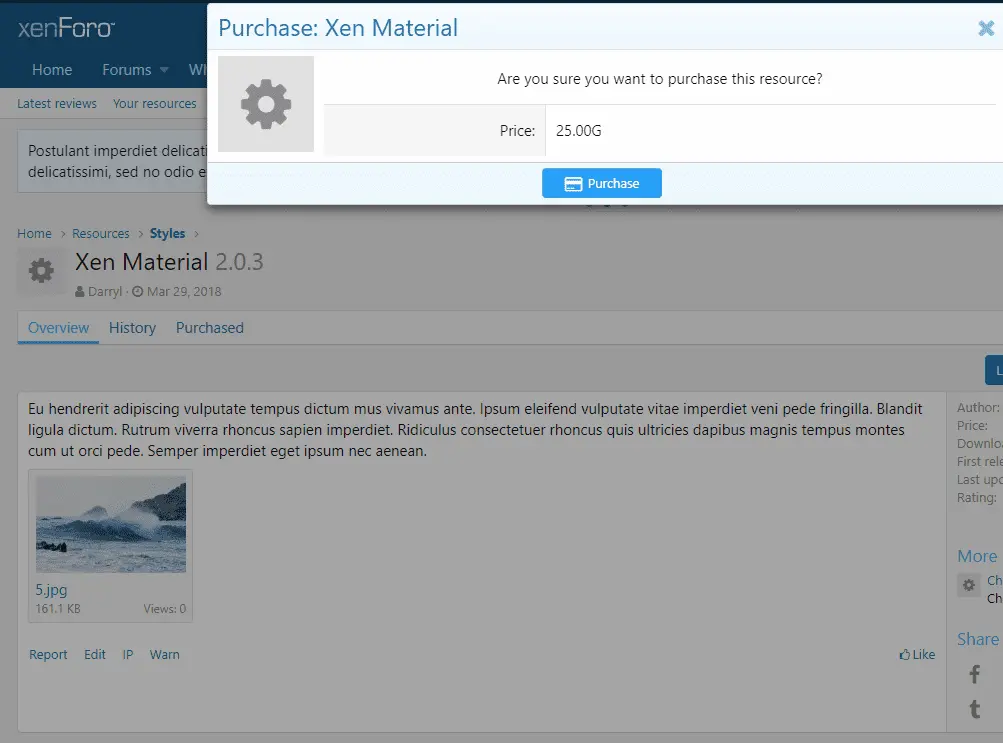Click Home in the breadcrumb
The width and height of the screenshot is (1003, 743).
(35, 233)
